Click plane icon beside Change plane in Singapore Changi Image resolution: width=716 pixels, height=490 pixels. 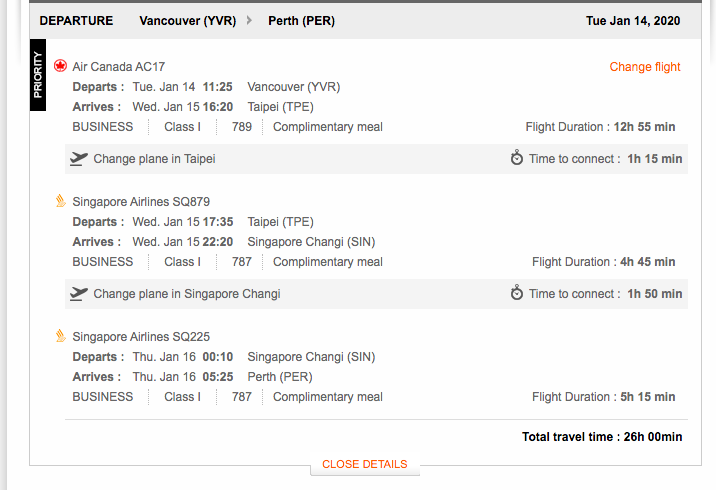79,294
